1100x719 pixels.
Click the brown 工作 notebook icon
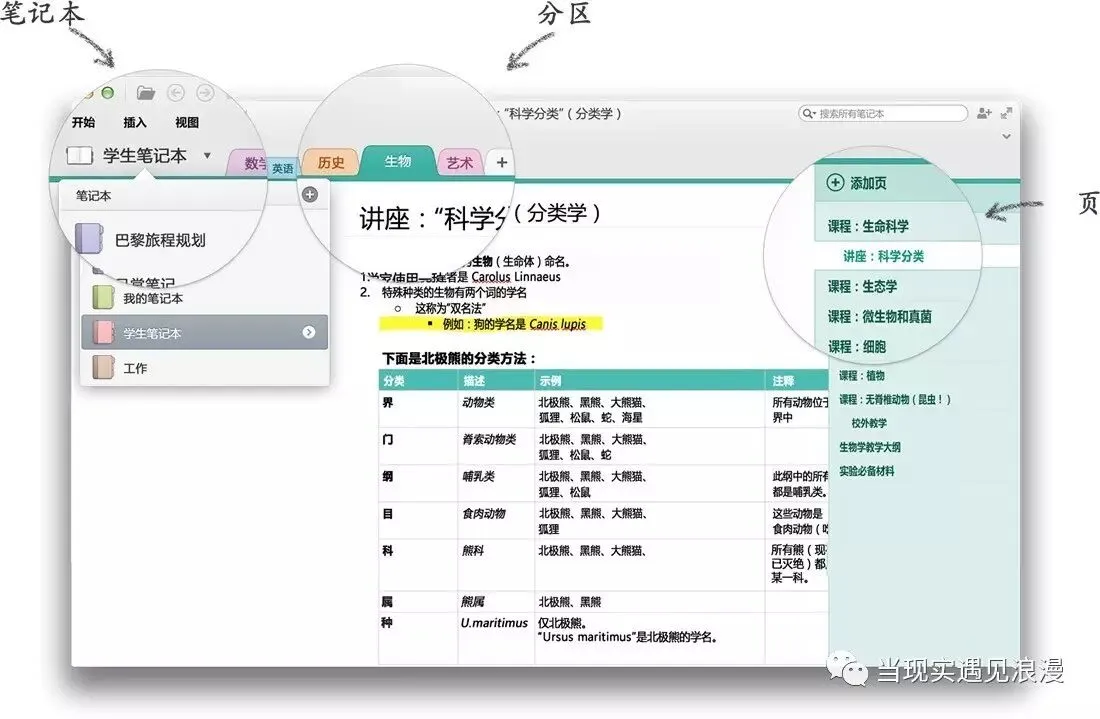(103, 367)
